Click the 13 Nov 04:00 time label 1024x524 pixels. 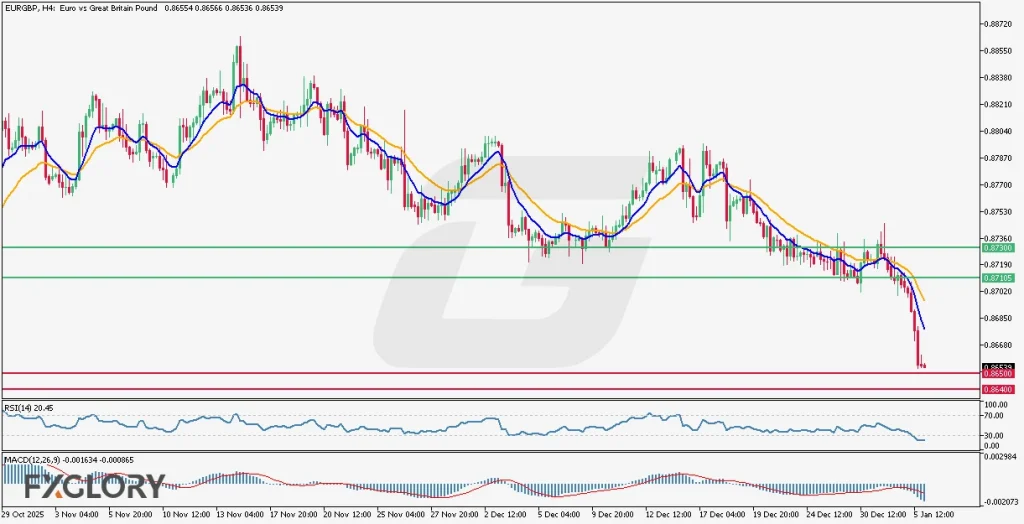click(x=240, y=514)
